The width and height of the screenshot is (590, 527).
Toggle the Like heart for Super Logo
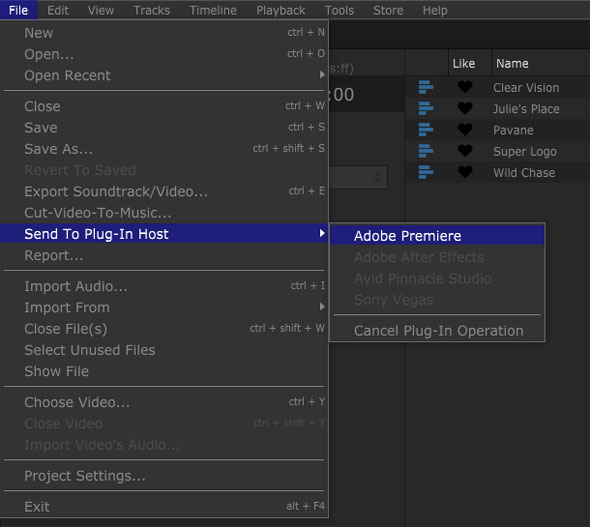point(465,151)
